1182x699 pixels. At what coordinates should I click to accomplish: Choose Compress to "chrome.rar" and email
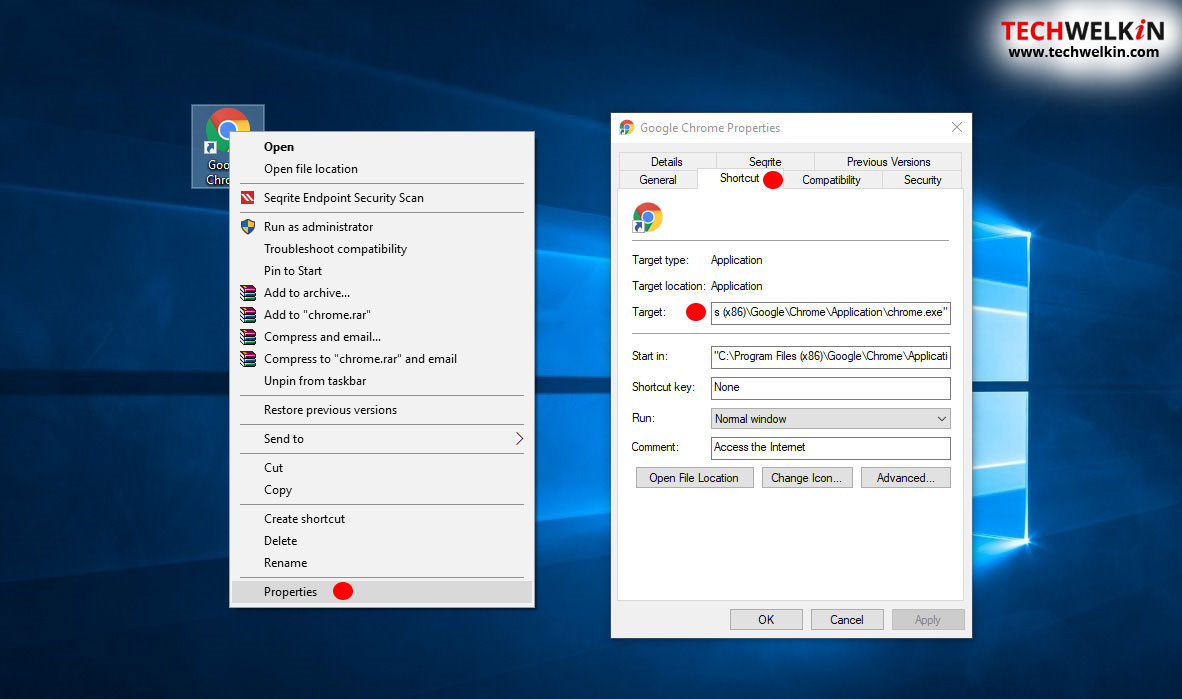click(381, 359)
